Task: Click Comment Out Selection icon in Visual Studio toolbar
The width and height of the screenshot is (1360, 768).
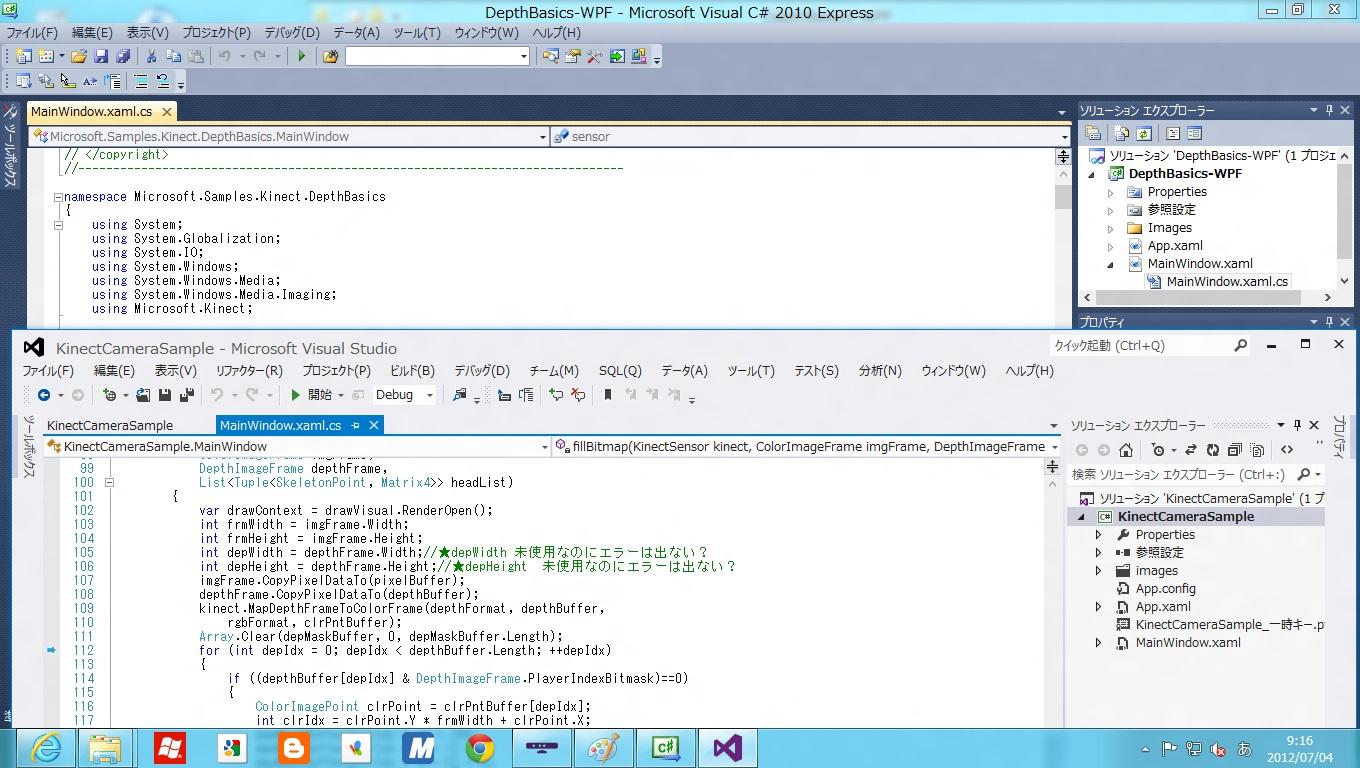Action: [x=555, y=395]
